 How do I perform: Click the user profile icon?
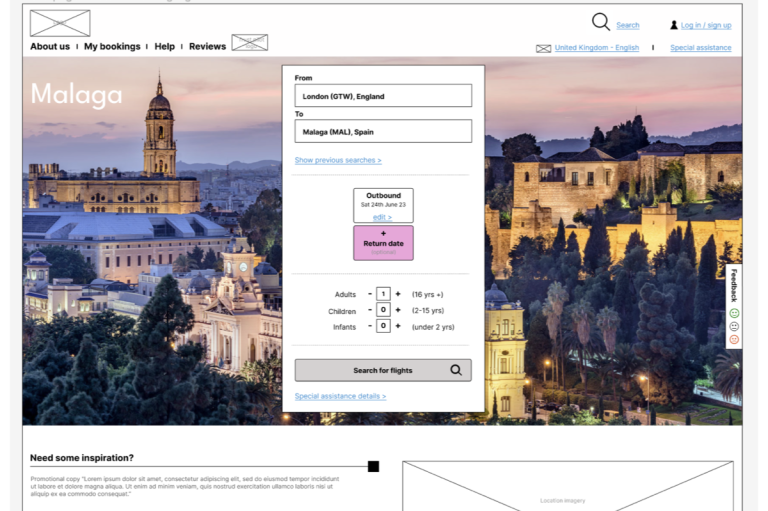(x=674, y=25)
